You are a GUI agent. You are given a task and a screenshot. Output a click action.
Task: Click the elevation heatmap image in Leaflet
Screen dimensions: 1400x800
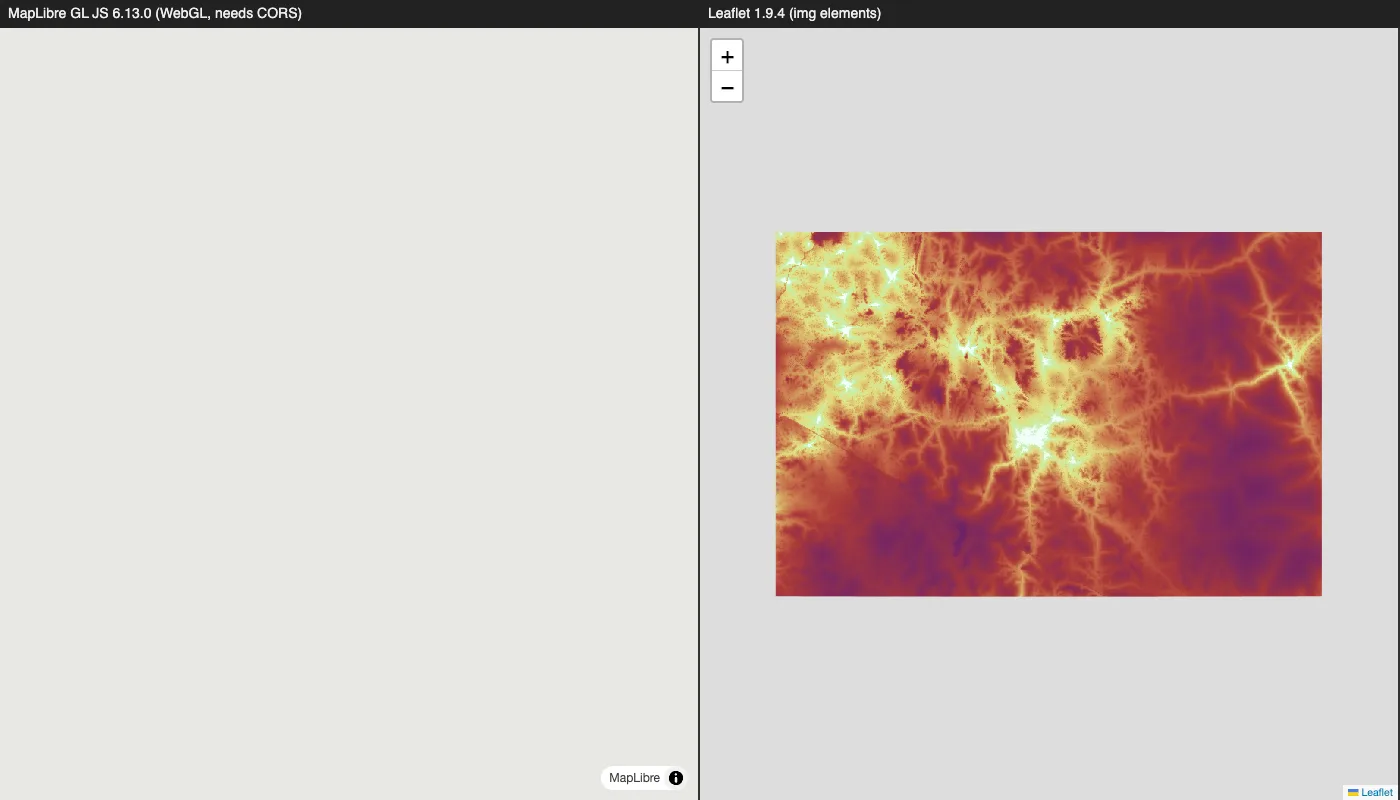tap(1048, 414)
